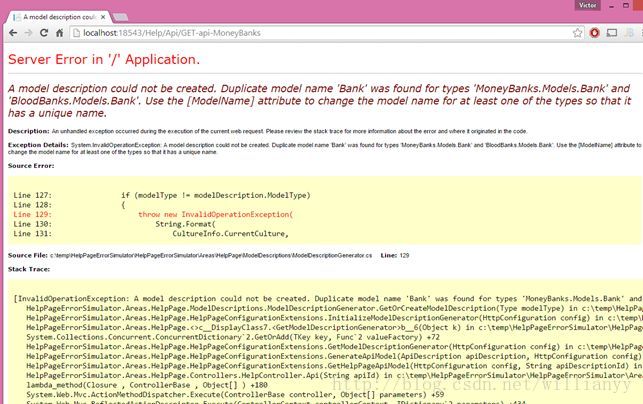Click the 'Server Error in '/' Application.' heading
The image size is (643, 404).
click(x=104, y=59)
